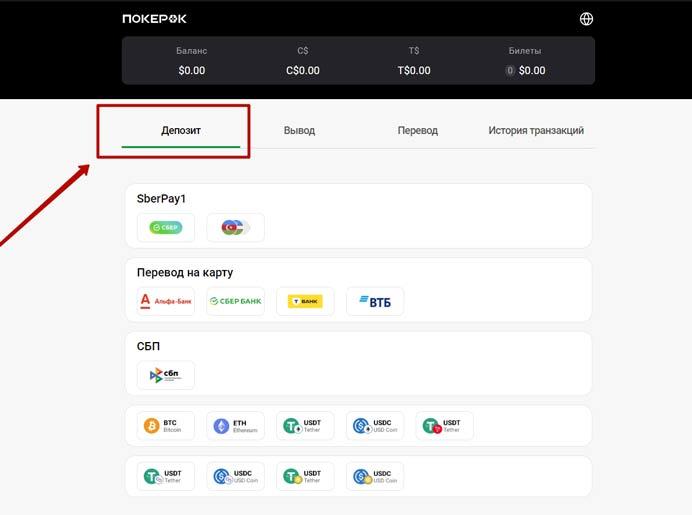Choose ETH Ethereum deposit
Screen dimensions: 692x515
pyautogui.click(x=235, y=426)
